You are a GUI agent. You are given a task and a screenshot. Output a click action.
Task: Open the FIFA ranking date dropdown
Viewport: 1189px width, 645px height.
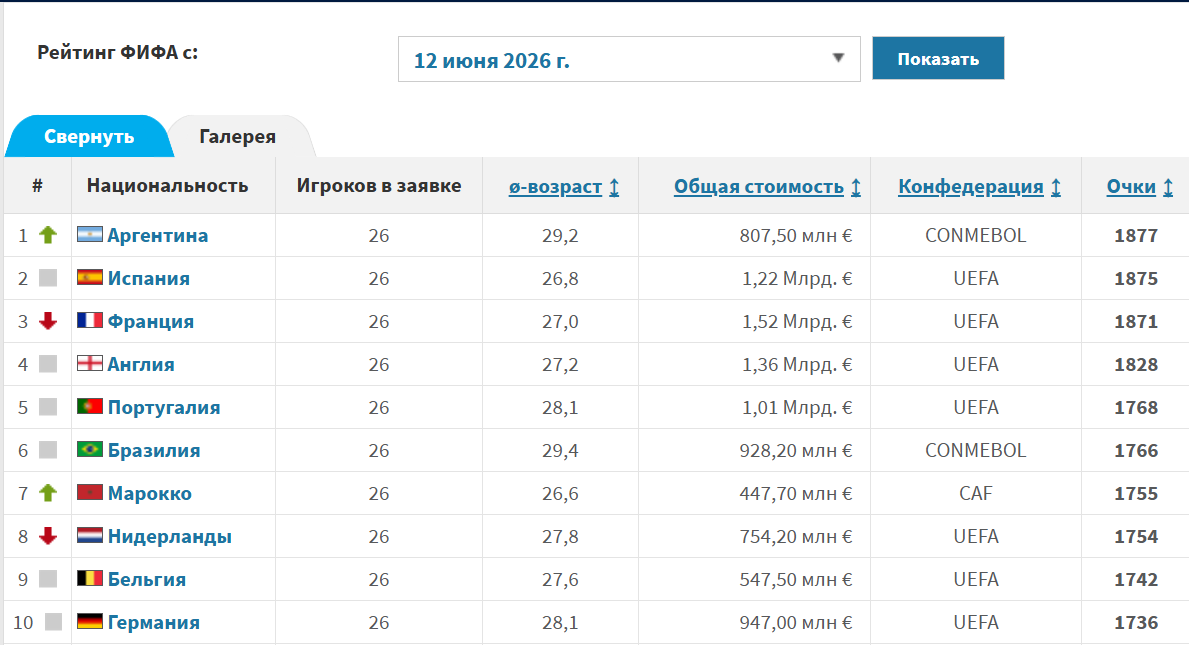pos(629,59)
